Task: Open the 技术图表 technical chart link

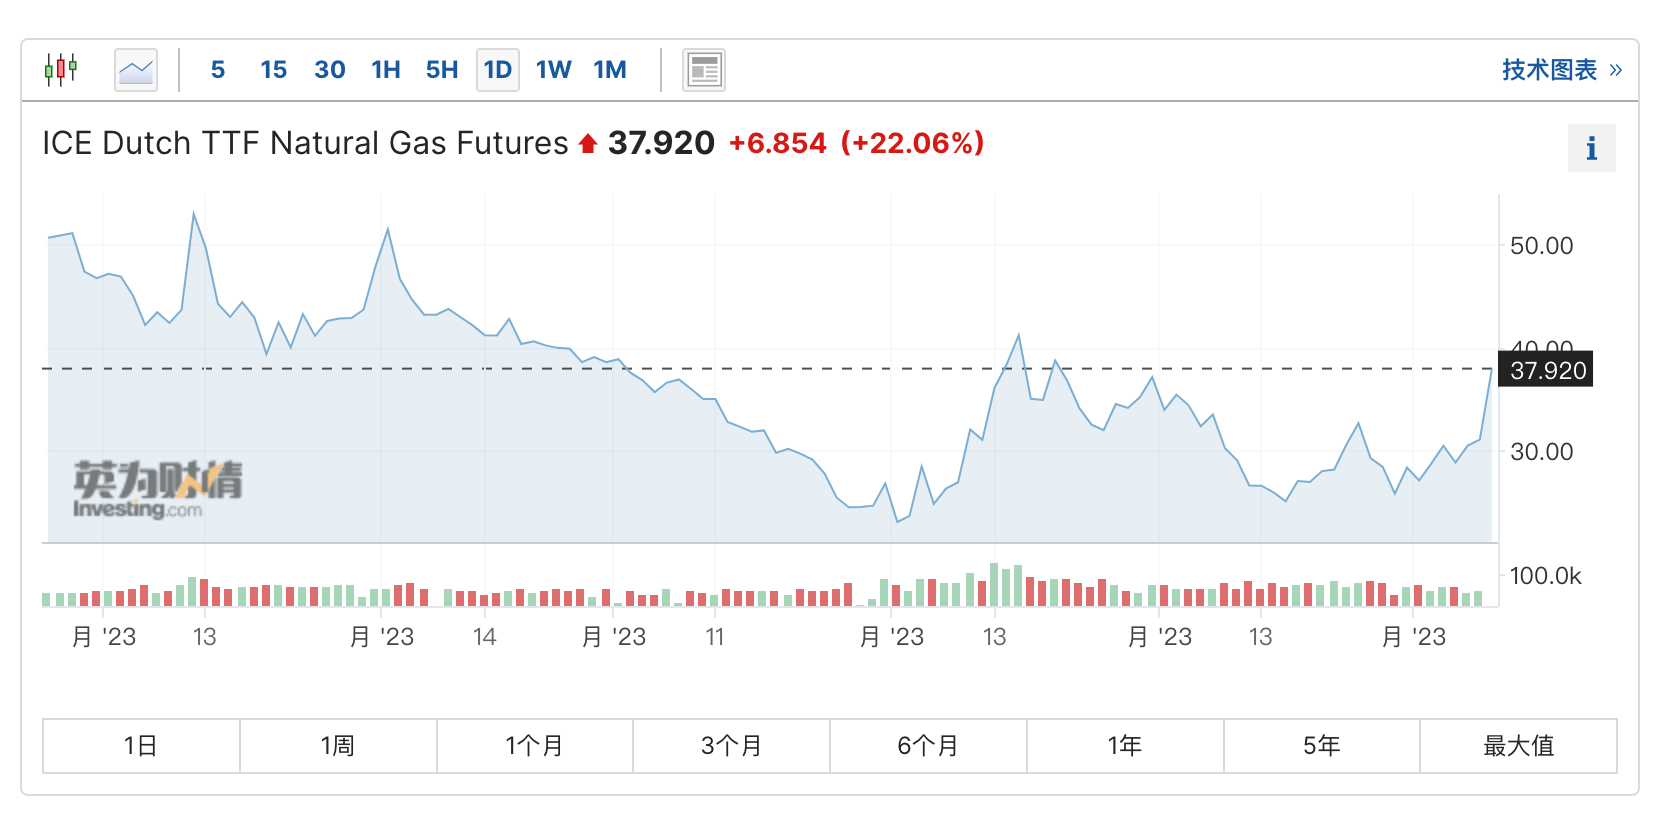Action: point(1561,70)
